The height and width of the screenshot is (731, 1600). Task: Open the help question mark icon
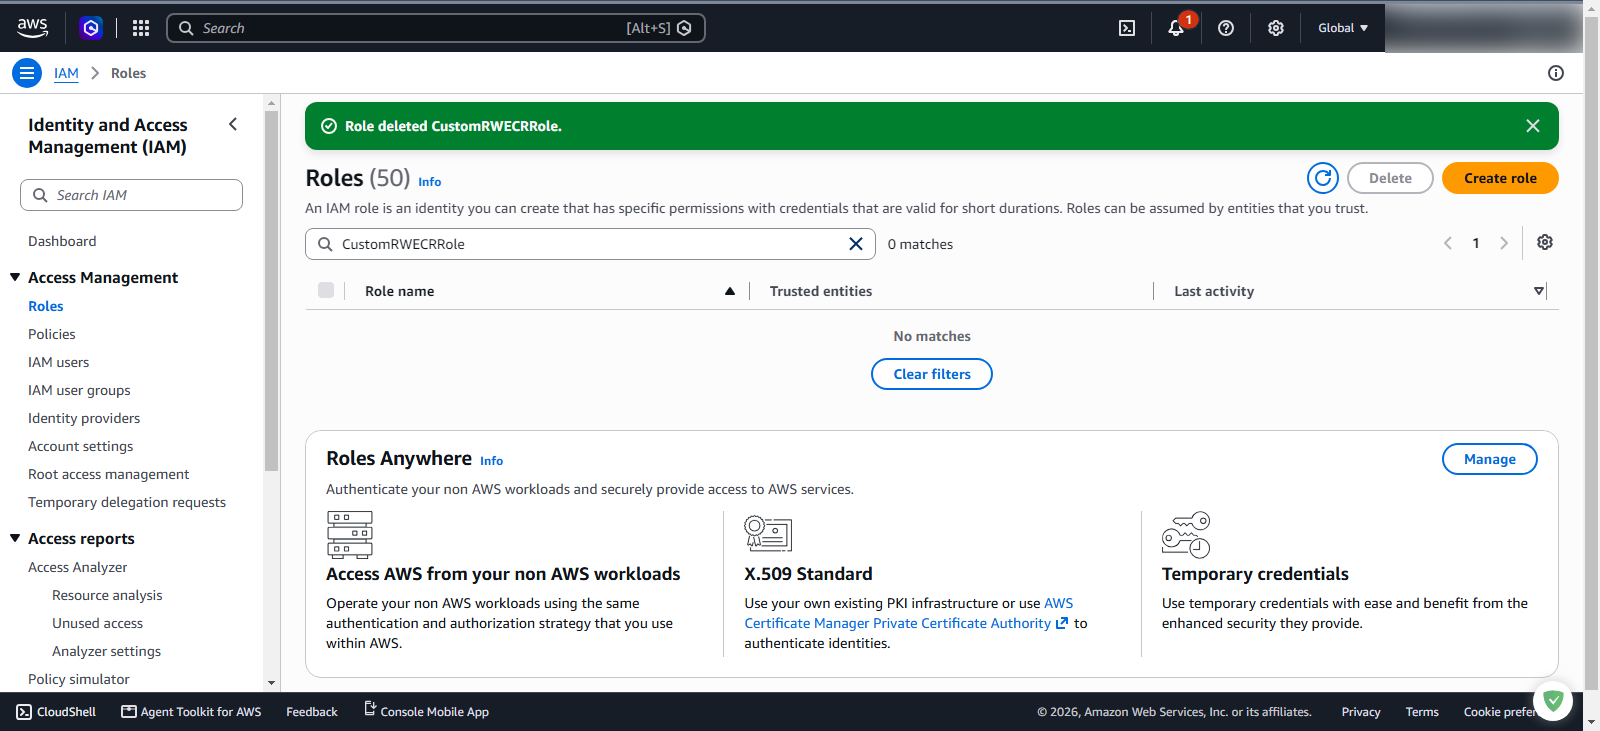click(x=1226, y=28)
